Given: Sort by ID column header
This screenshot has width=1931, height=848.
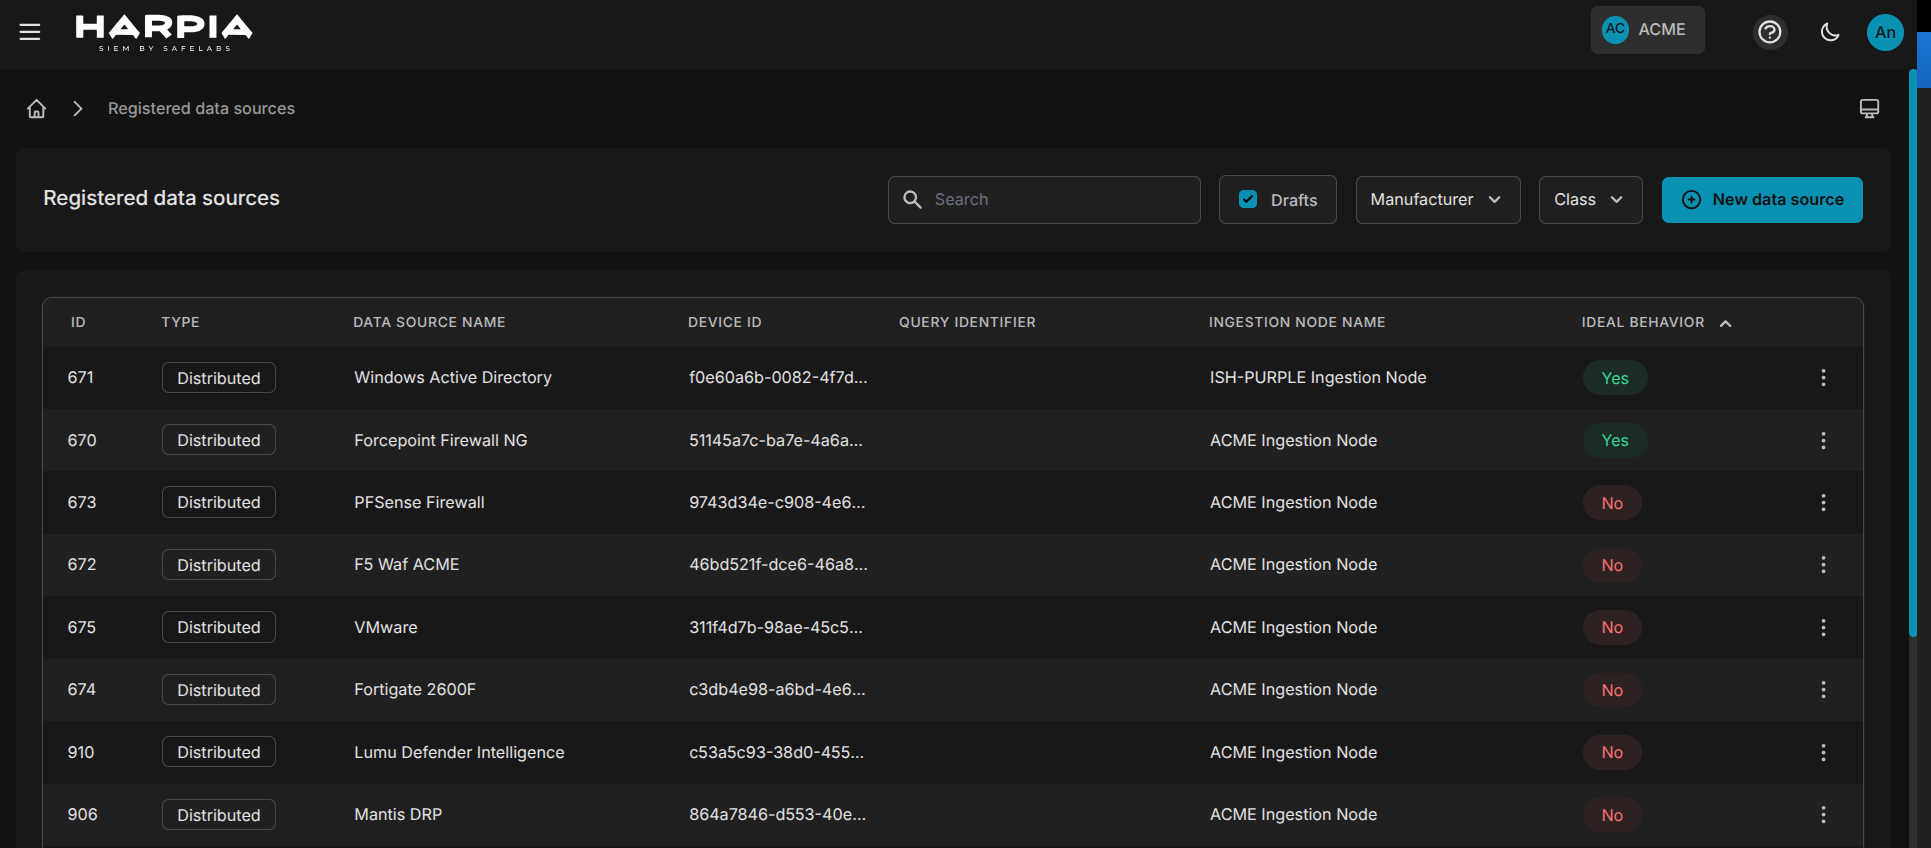Looking at the screenshot, I should click(78, 322).
